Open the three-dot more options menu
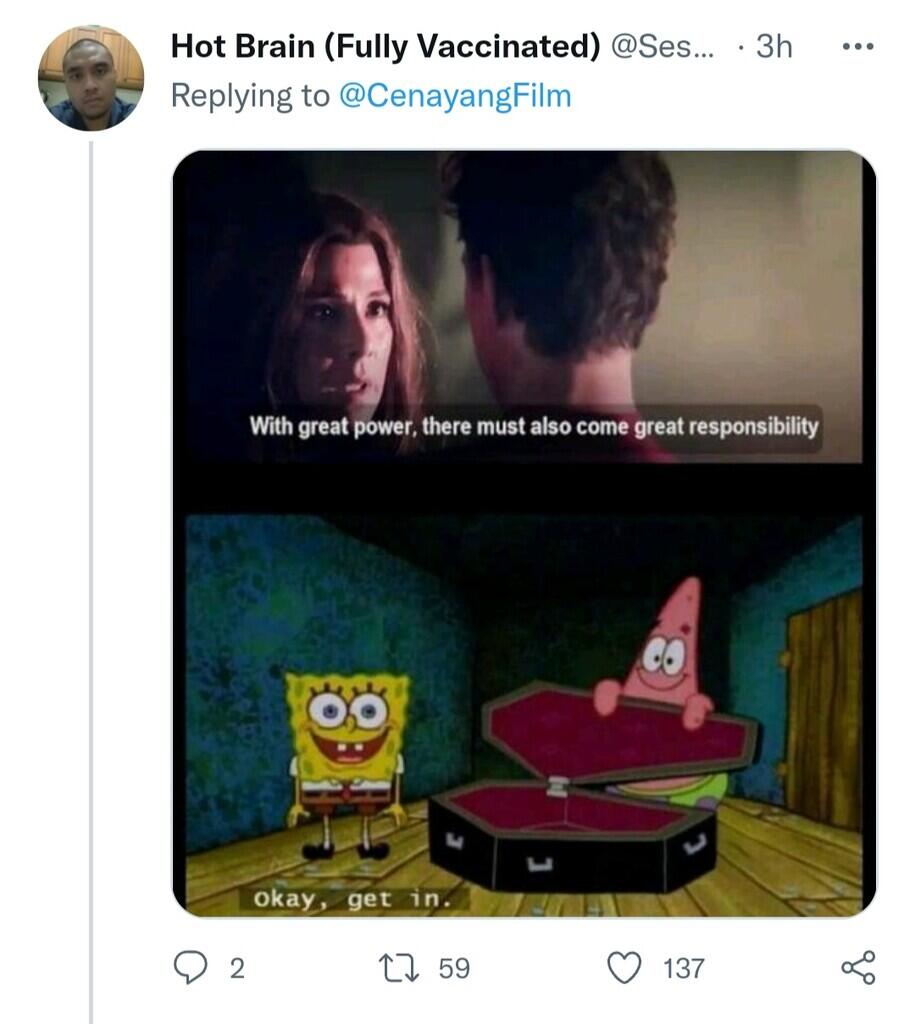 [x=857, y=47]
